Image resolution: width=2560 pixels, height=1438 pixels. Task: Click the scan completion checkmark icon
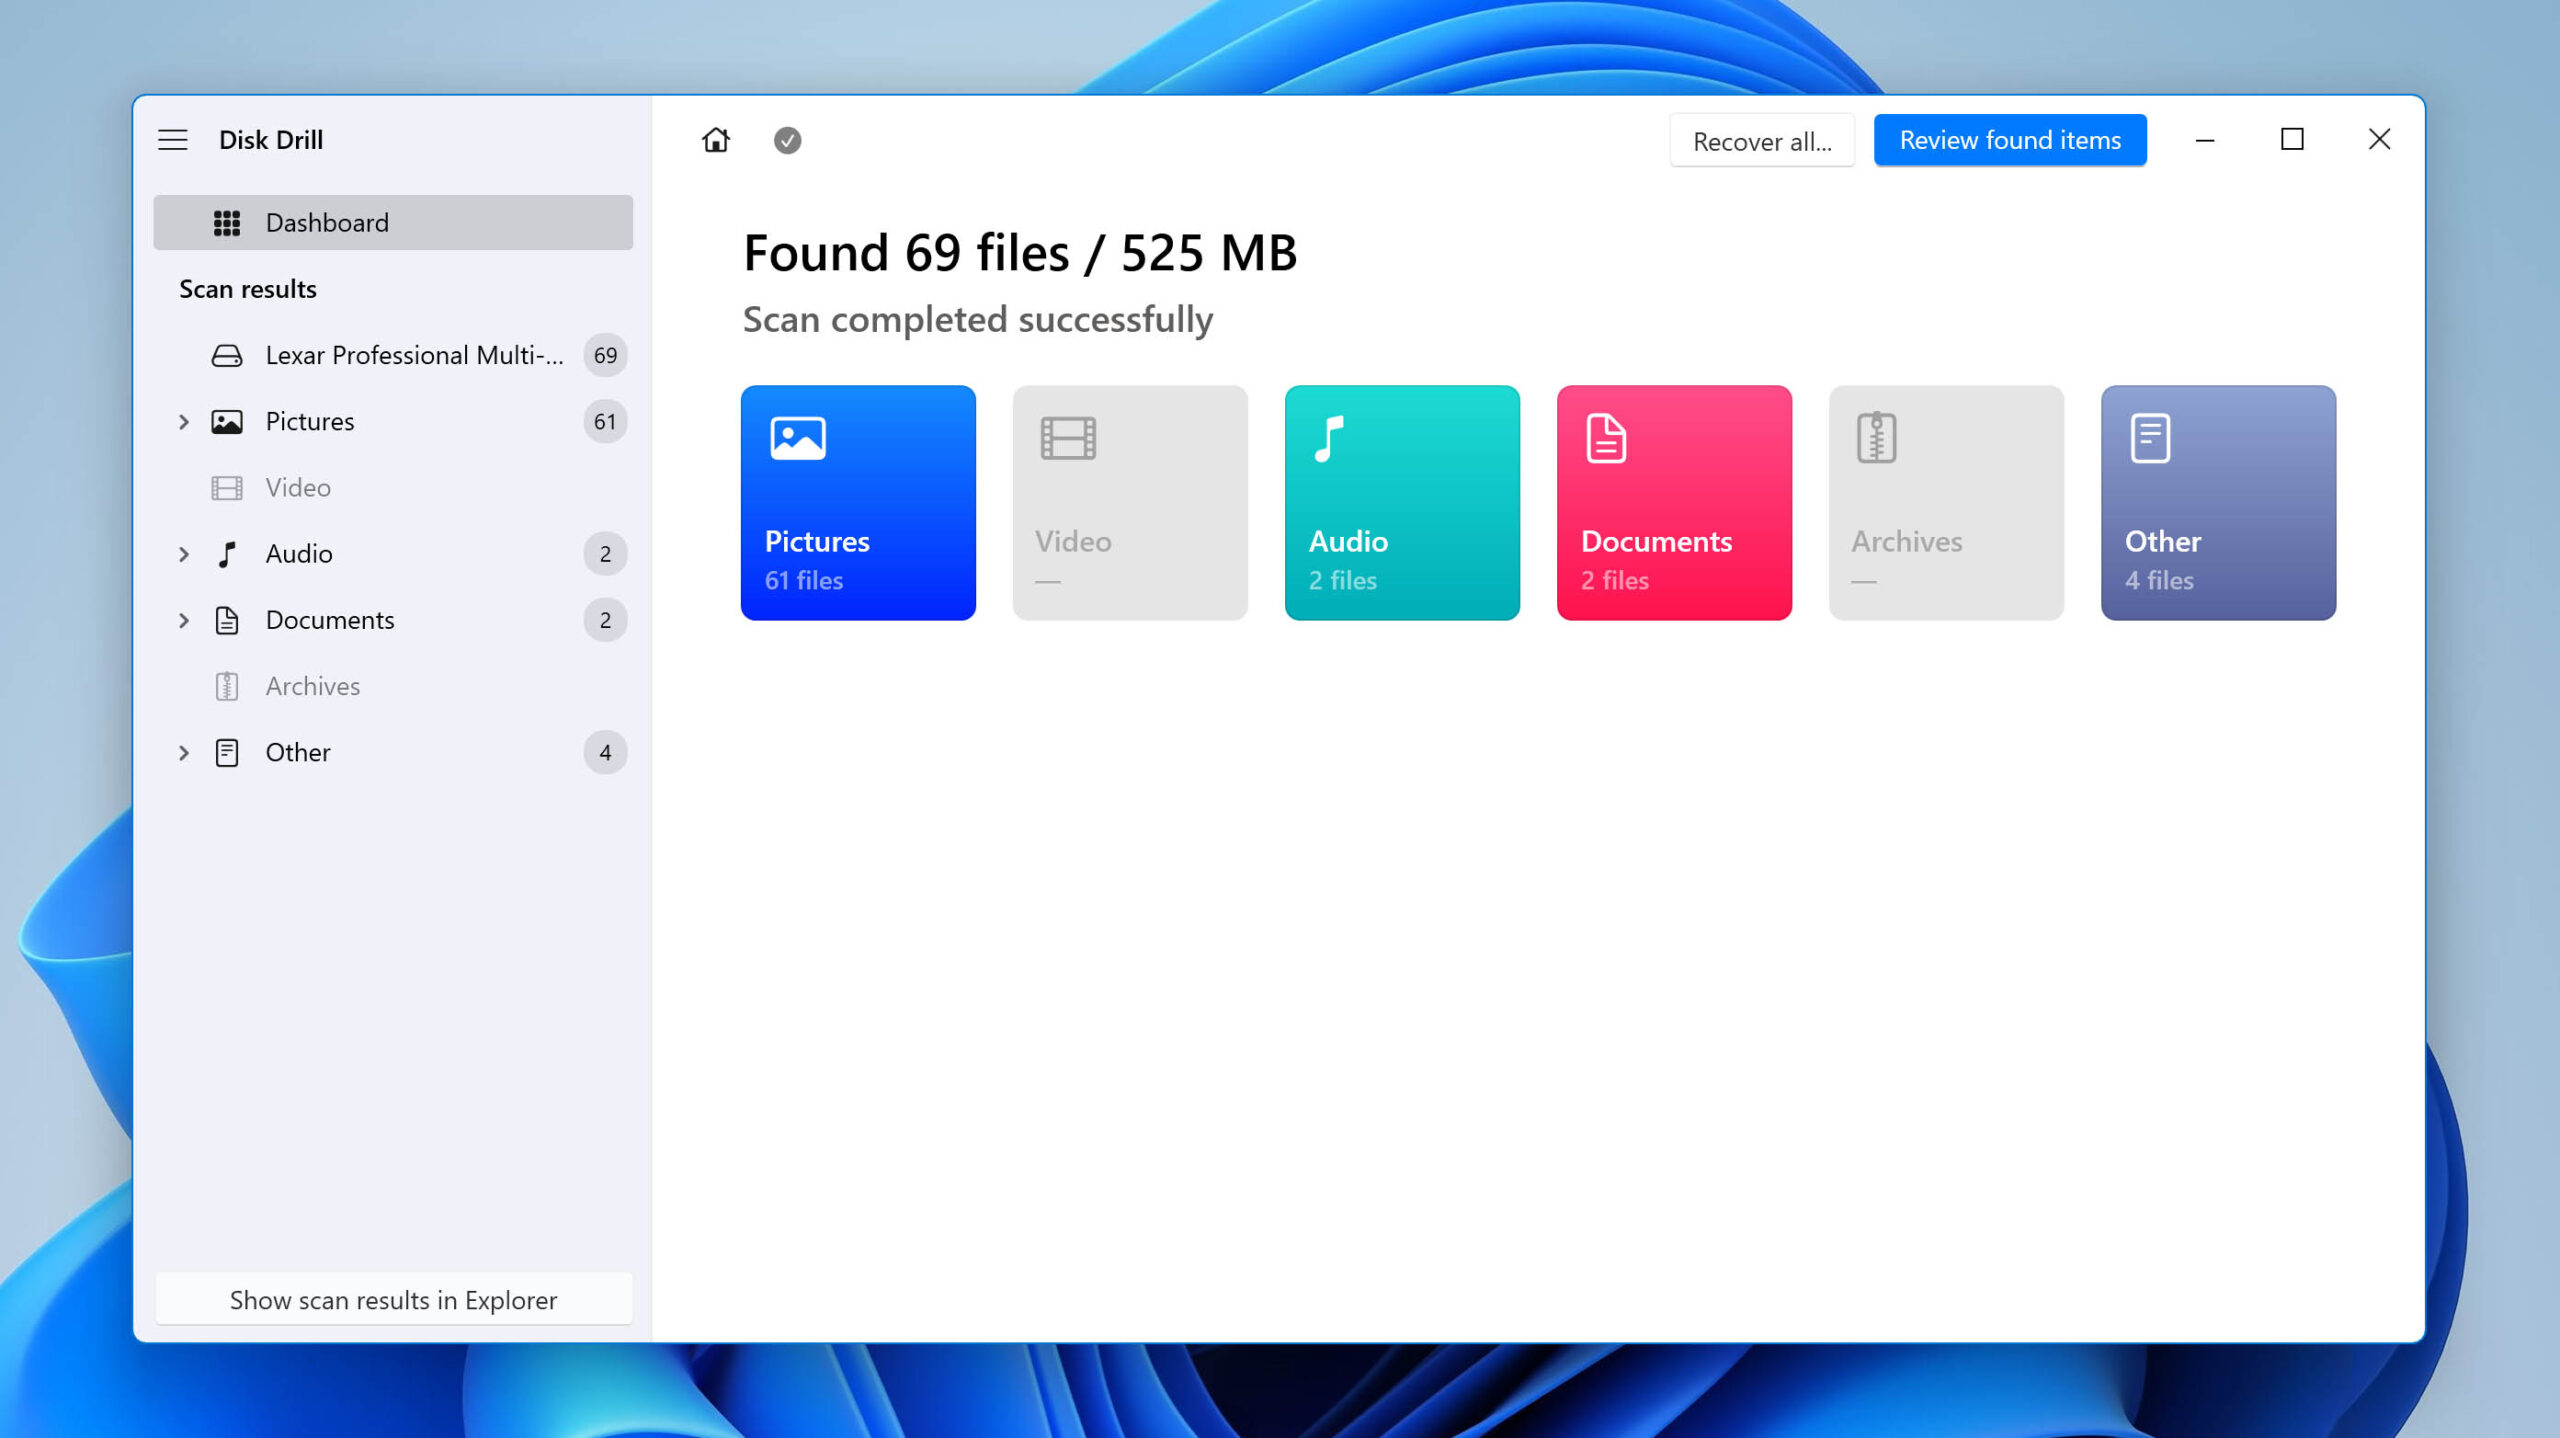click(786, 139)
